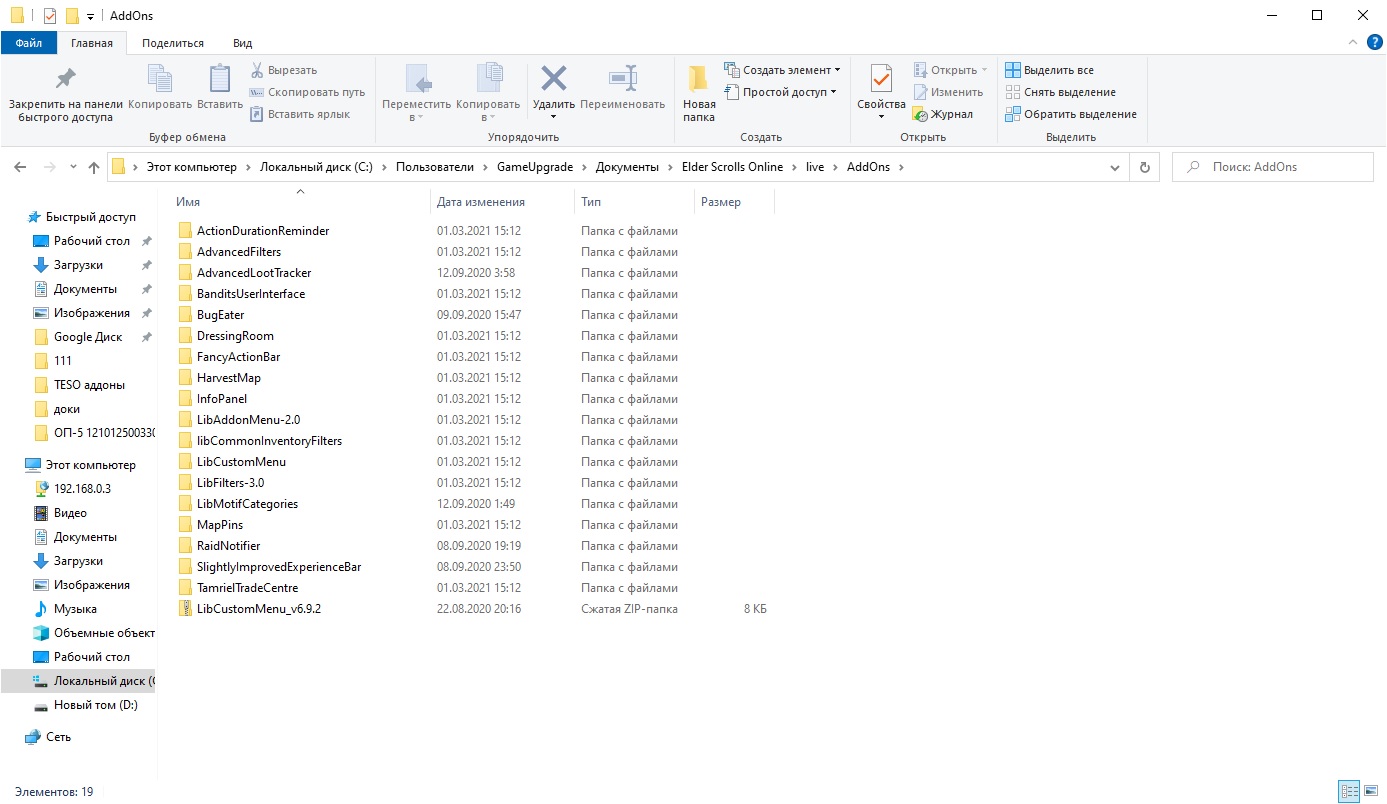The image size is (1387, 804).
Task: Select LibCustomMenu_v6.9.2 ZIP file
Action: click(x=258, y=609)
